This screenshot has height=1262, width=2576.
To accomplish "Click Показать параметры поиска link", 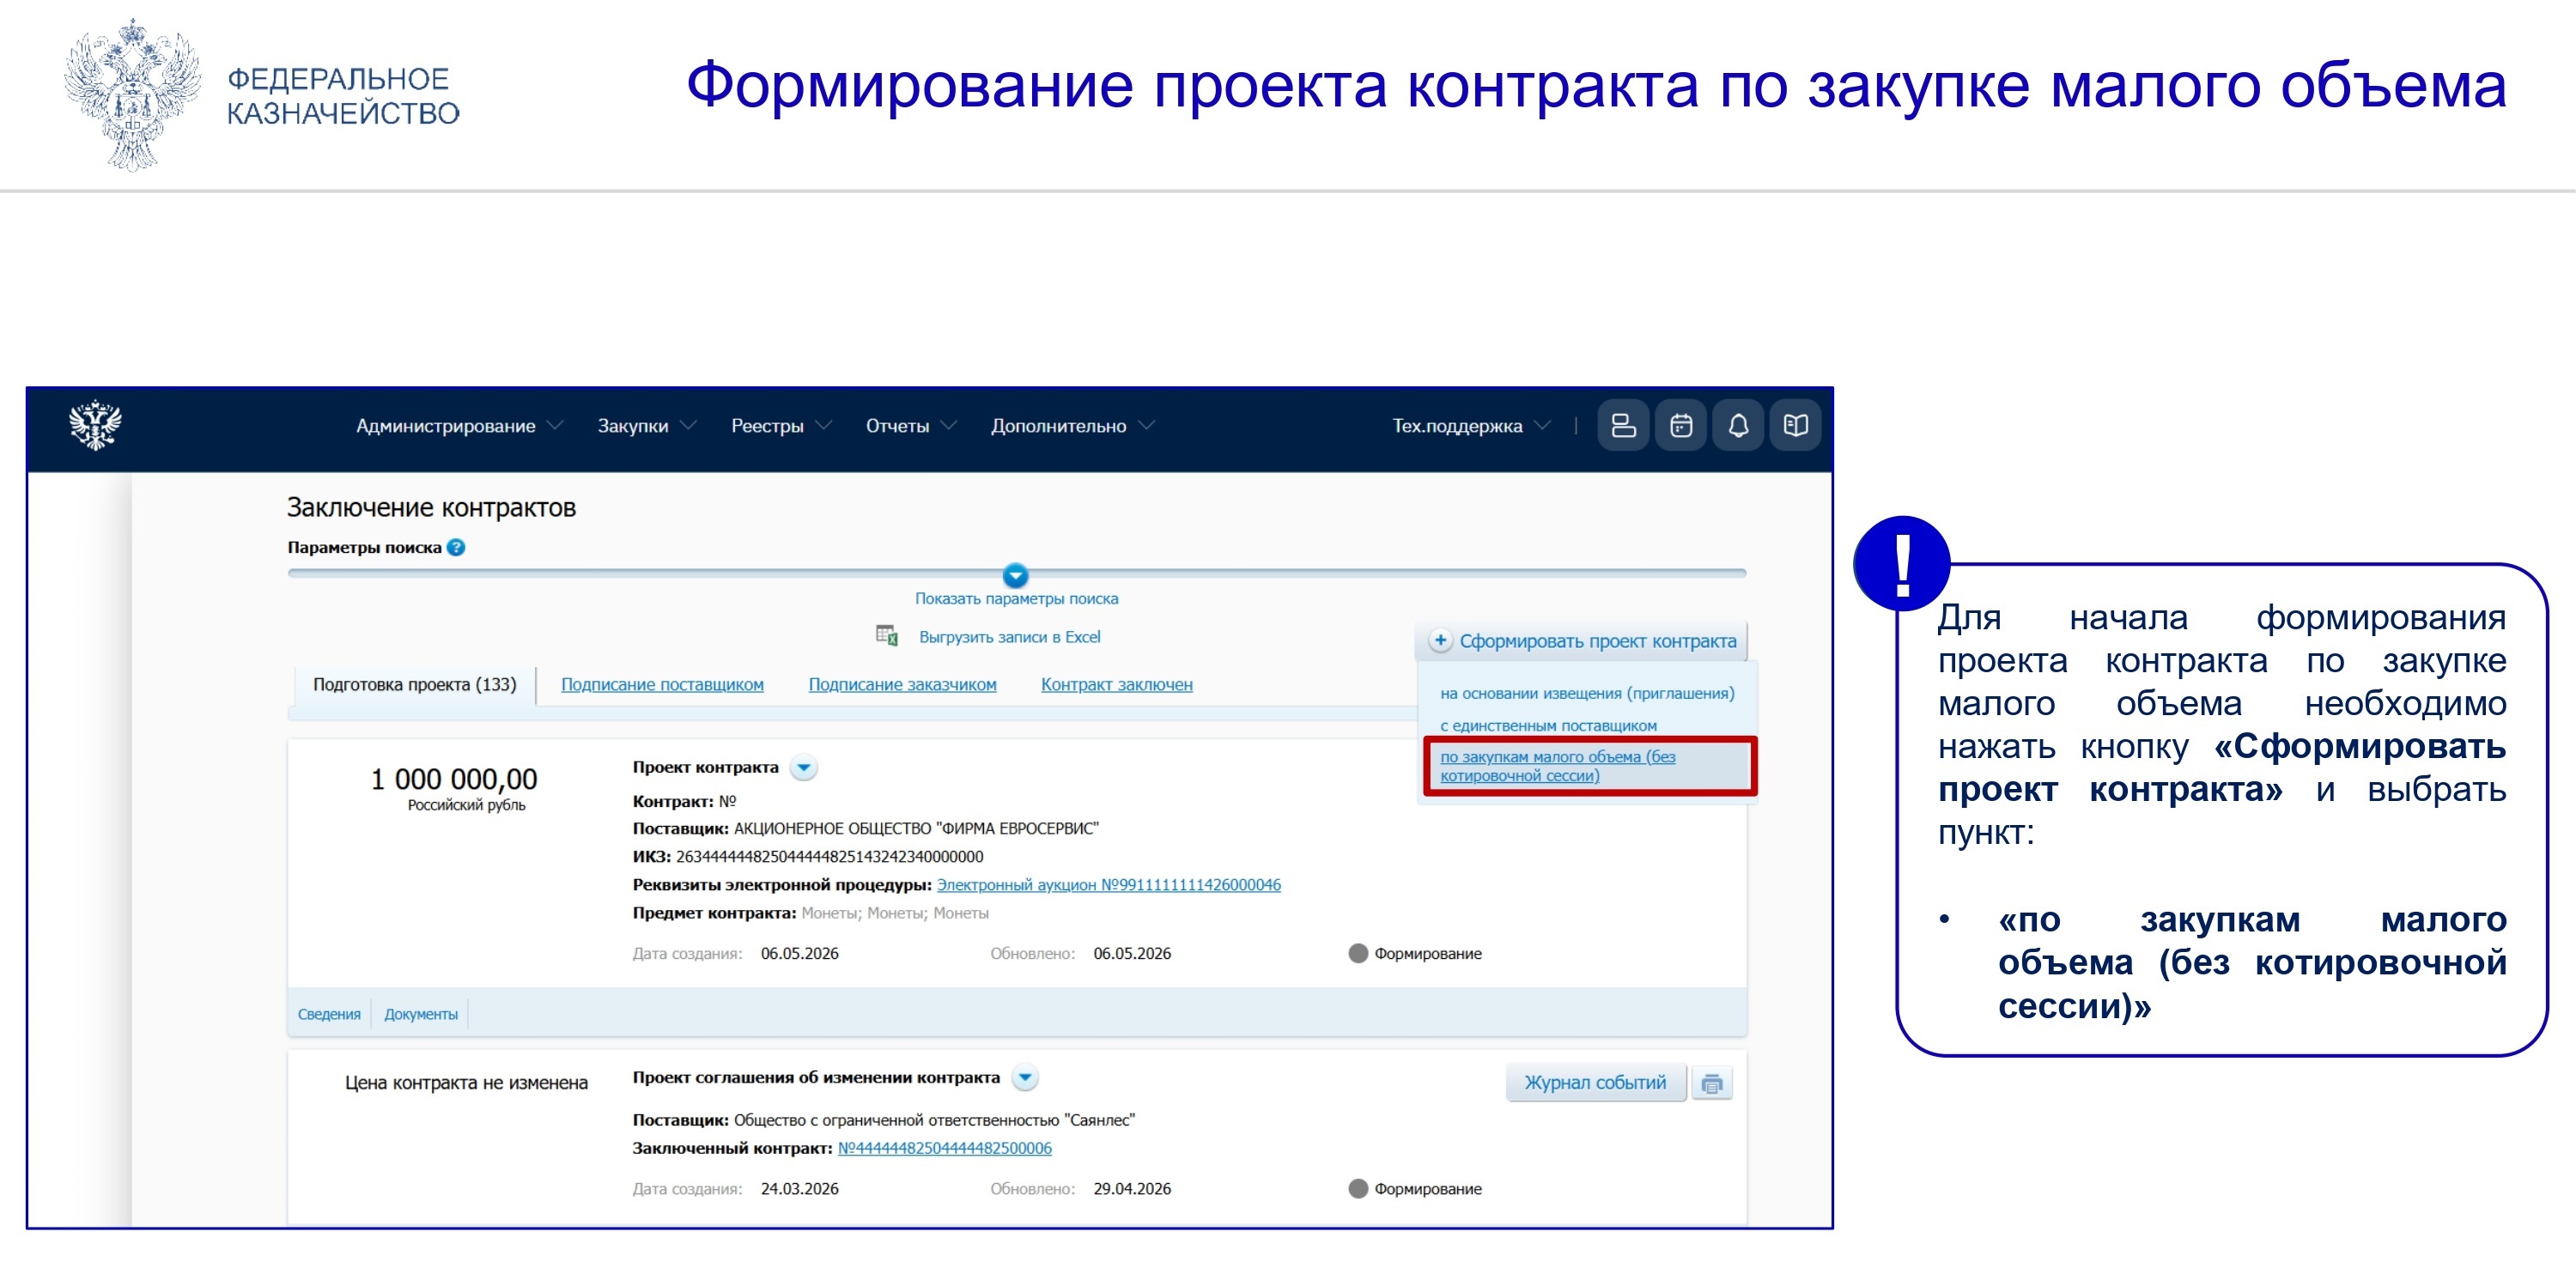I will [x=1016, y=599].
